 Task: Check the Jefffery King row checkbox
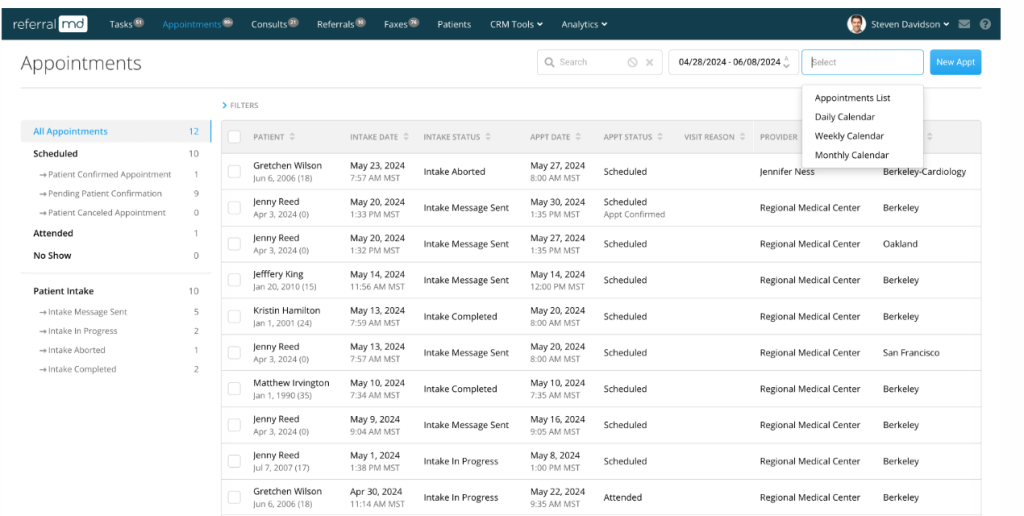pyautogui.click(x=234, y=280)
